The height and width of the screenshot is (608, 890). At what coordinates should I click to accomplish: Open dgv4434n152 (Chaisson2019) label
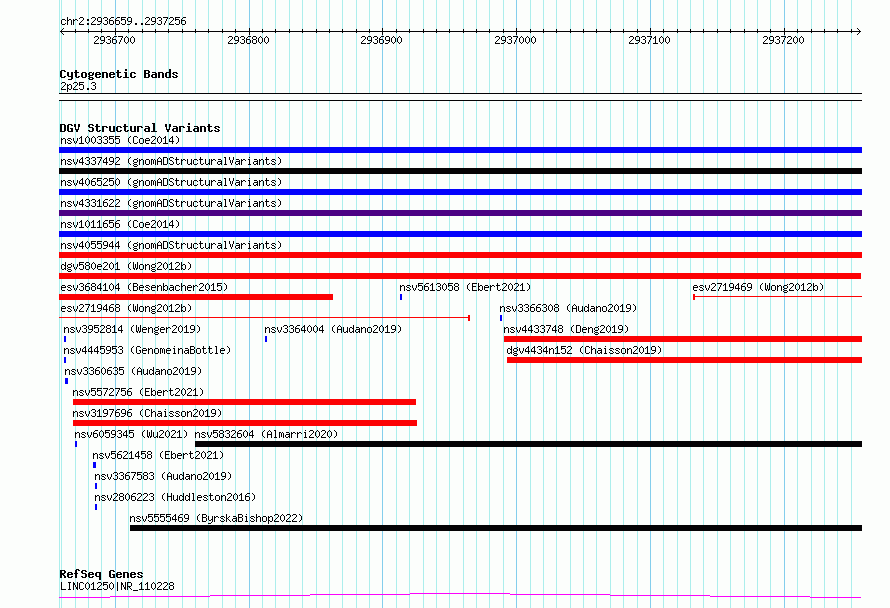tap(584, 350)
